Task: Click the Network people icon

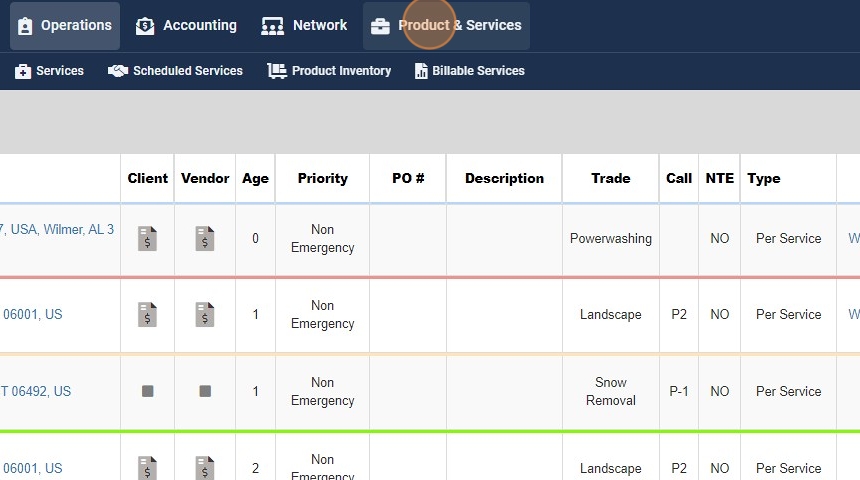Action: coord(272,26)
